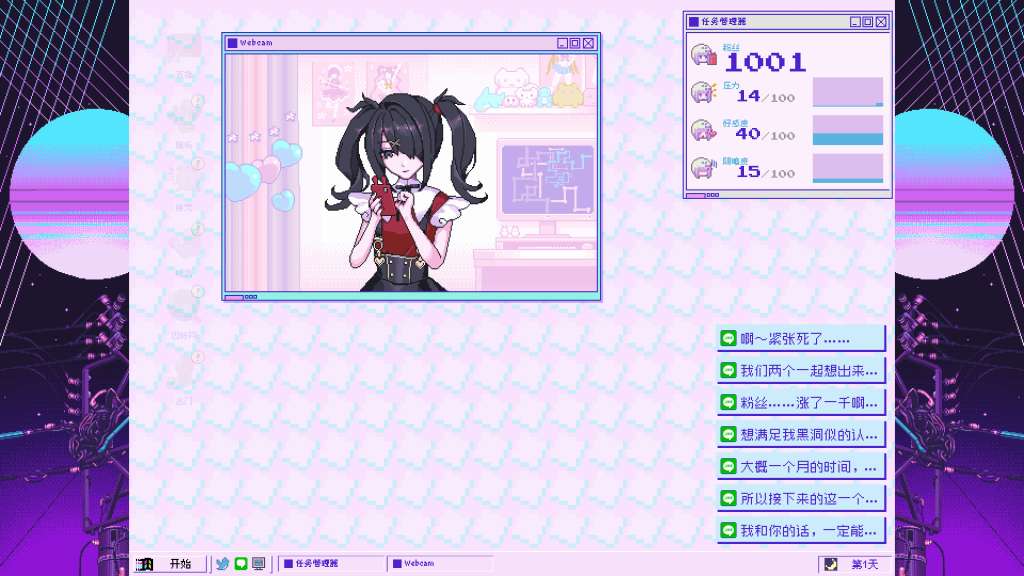Open the 开始 start menu

coord(171,564)
